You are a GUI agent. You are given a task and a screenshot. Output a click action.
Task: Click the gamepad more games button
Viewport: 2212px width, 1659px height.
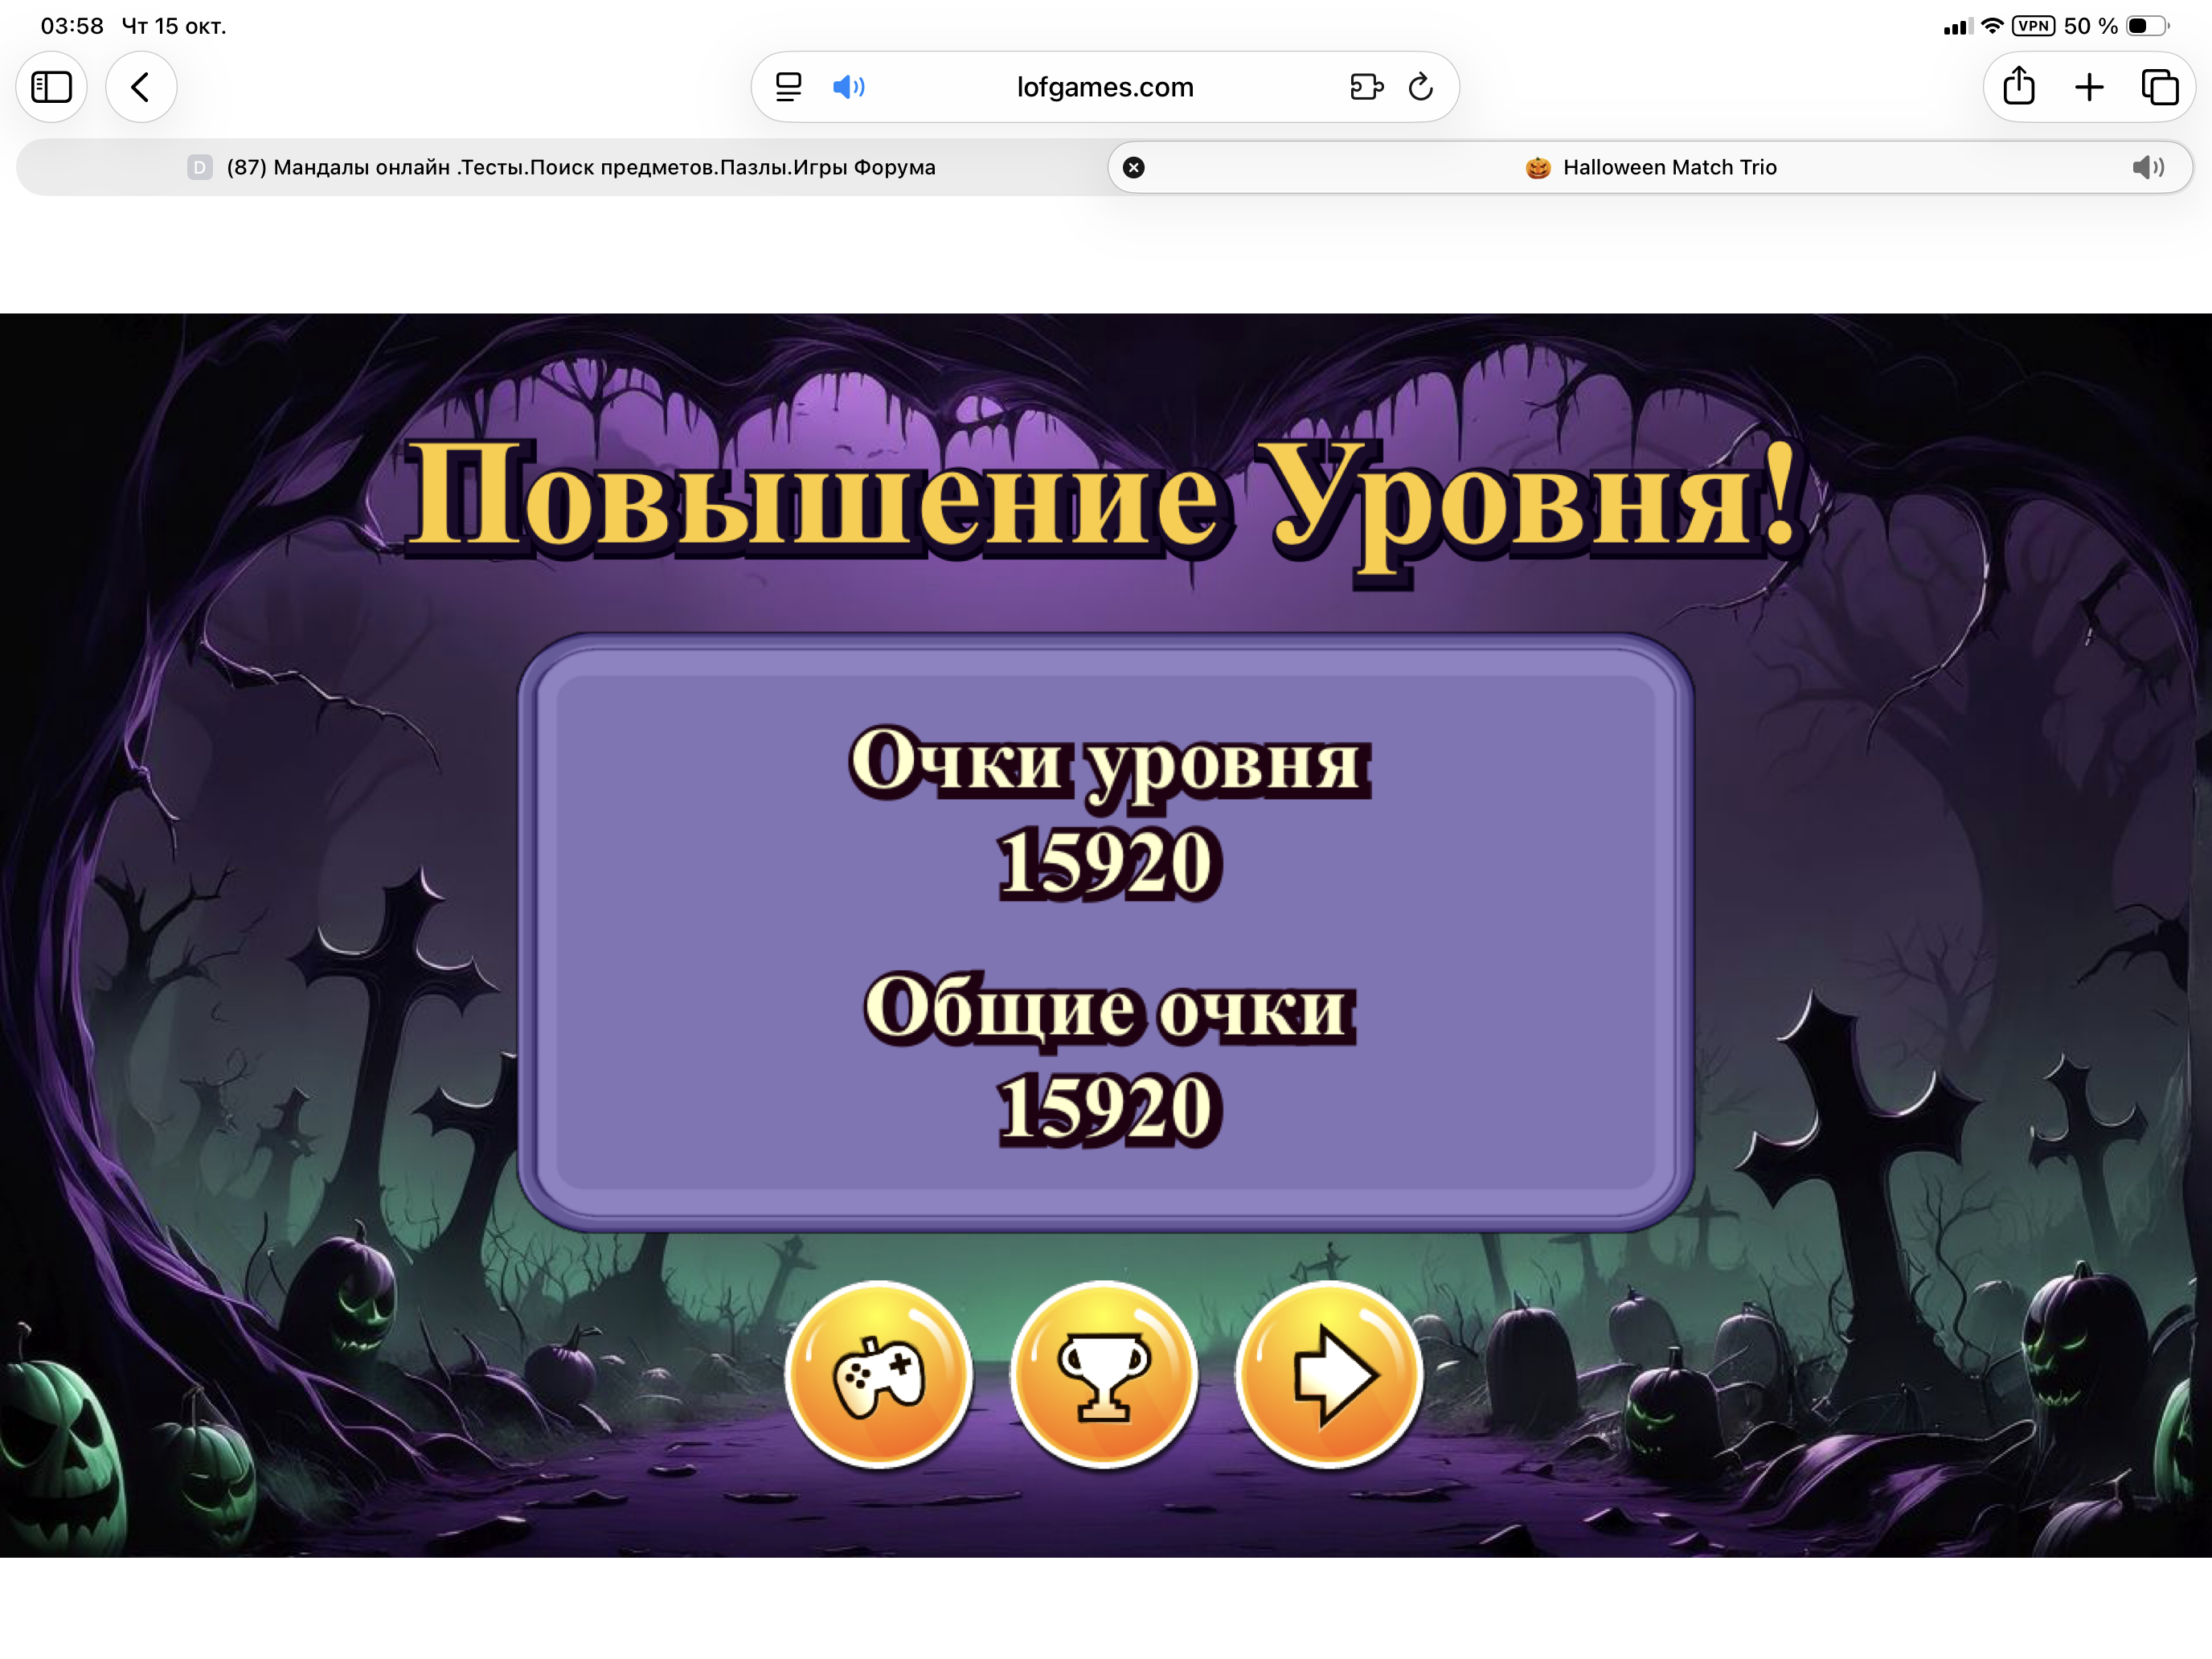pos(878,1375)
